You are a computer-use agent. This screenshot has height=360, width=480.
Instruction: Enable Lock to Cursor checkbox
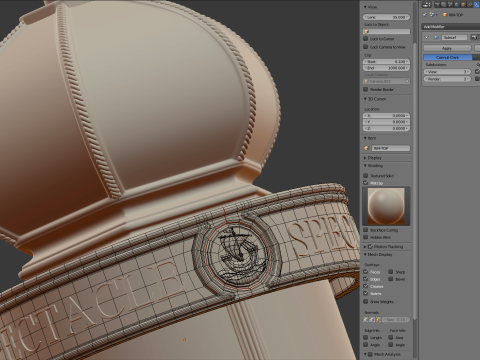coord(366,39)
